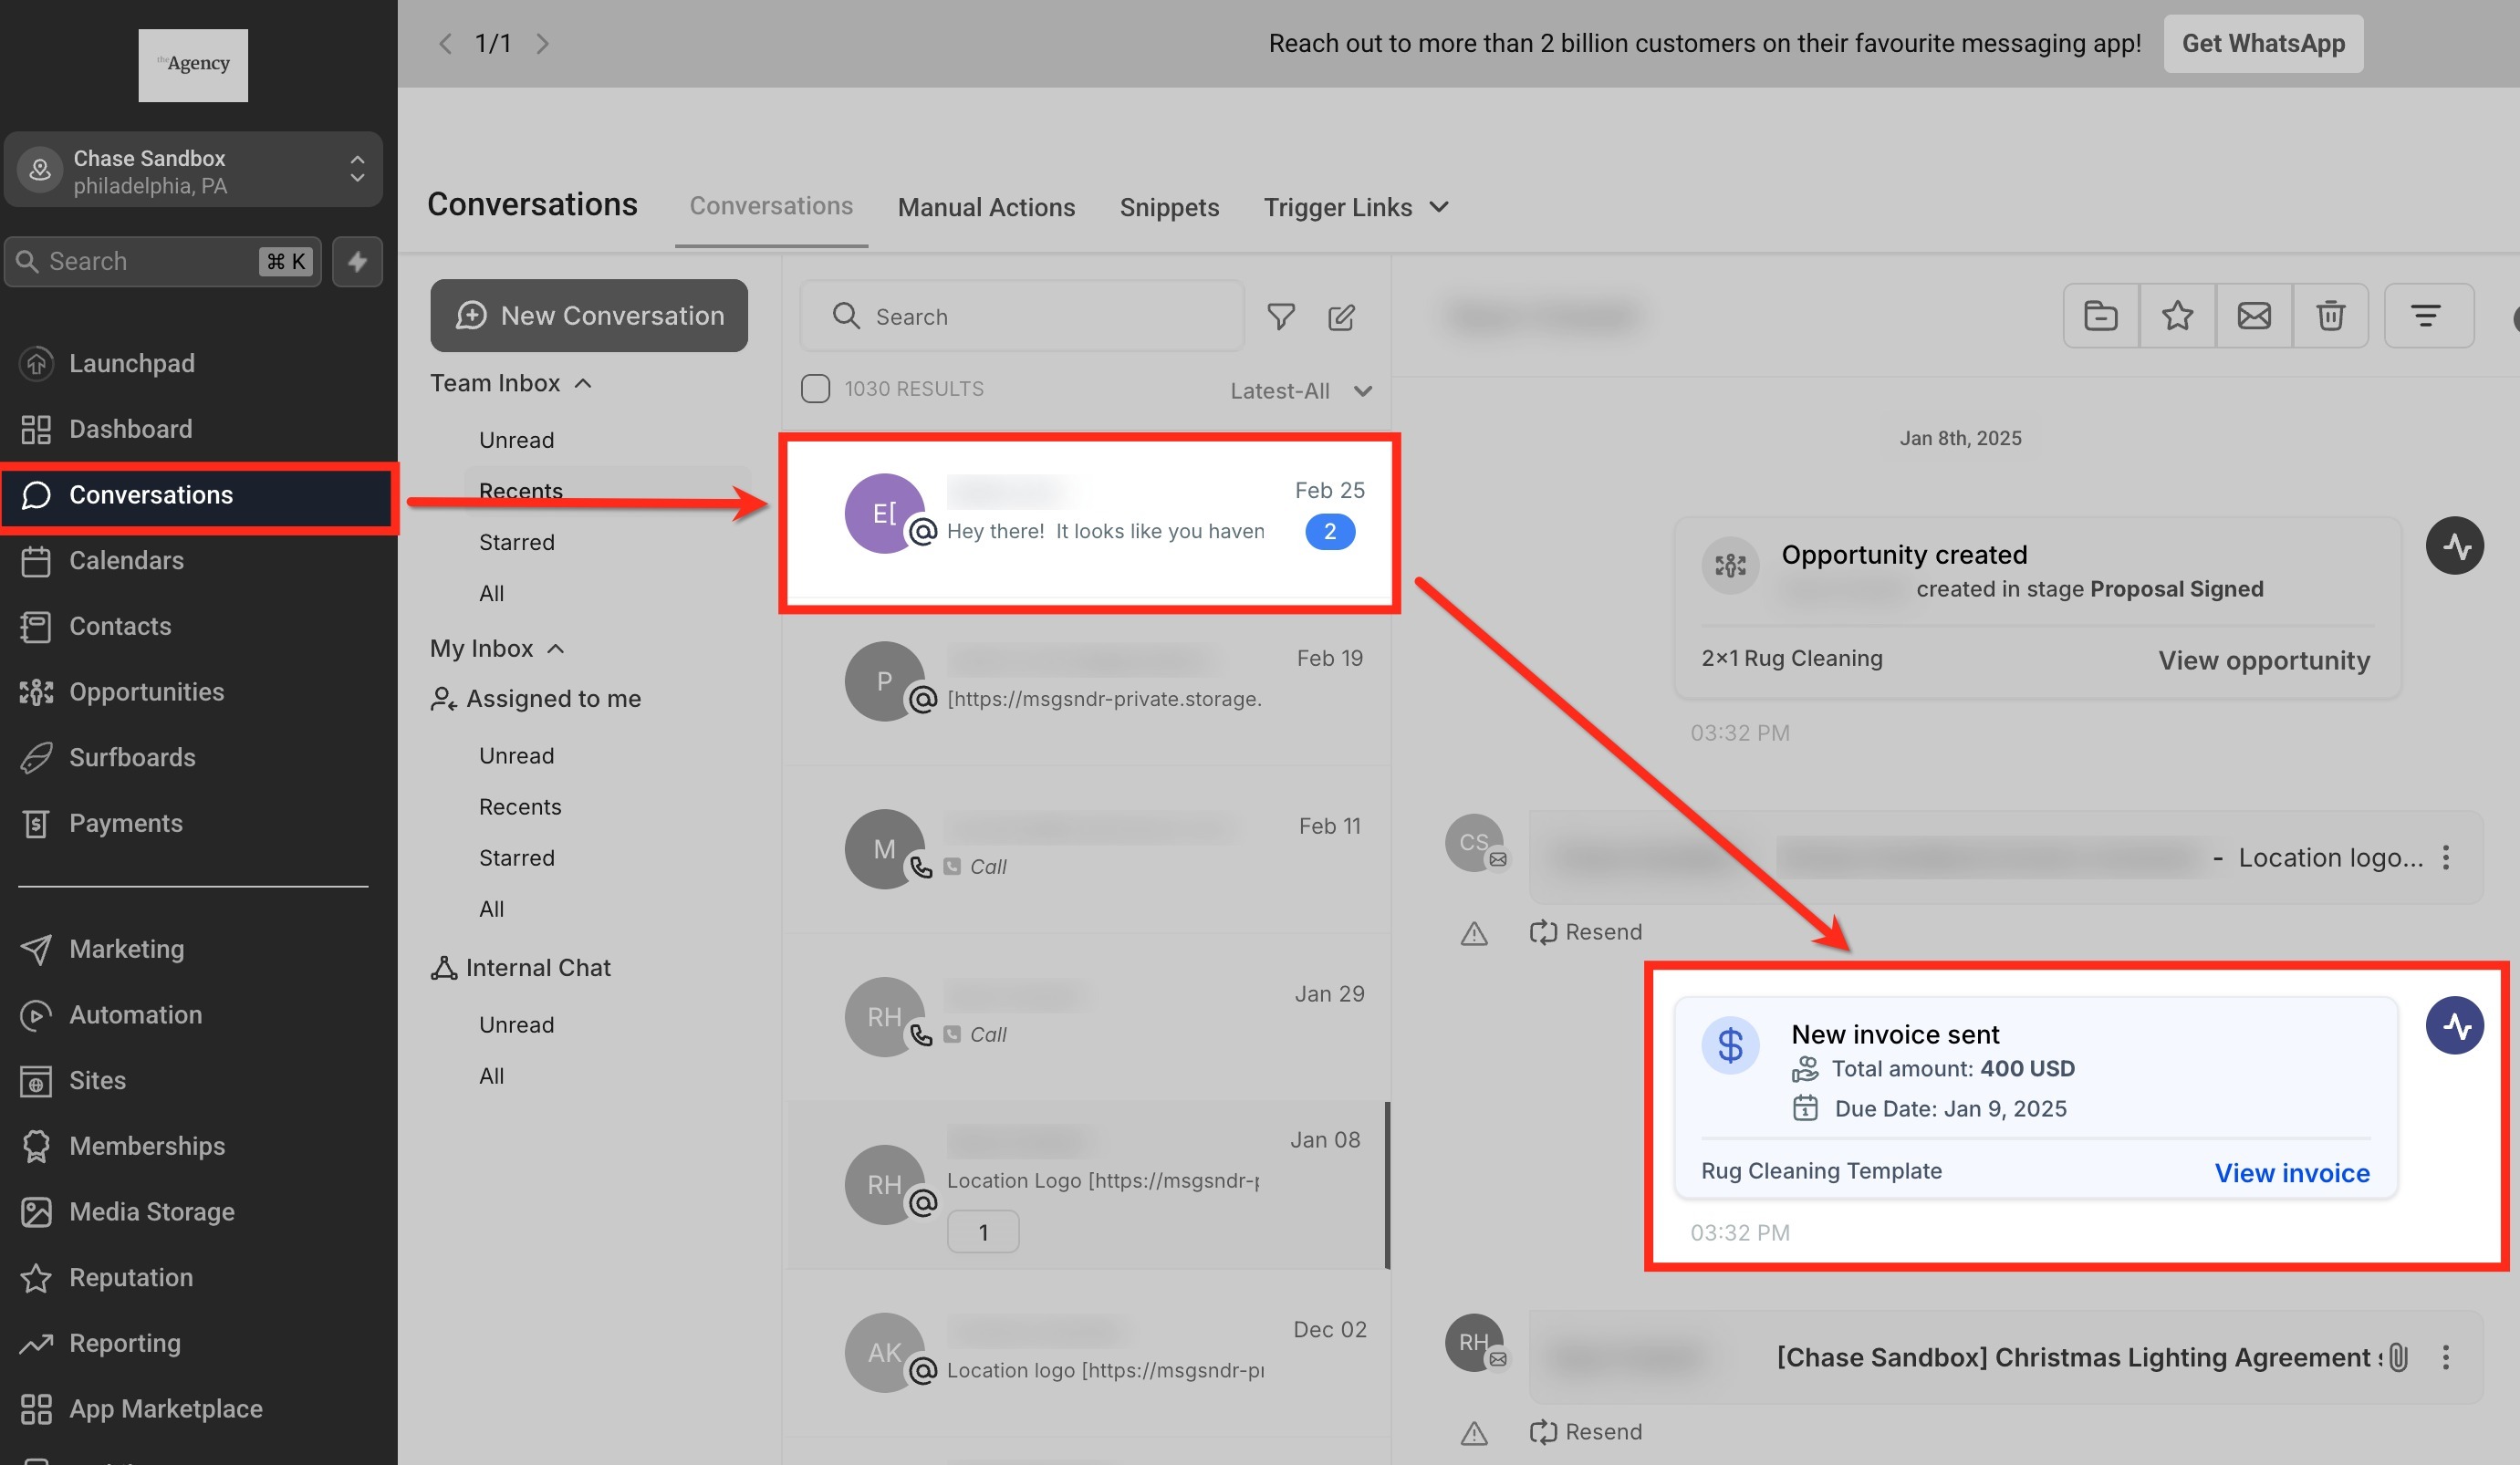Check the 1030 results select-all checkbox

click(x=815, y=389)
